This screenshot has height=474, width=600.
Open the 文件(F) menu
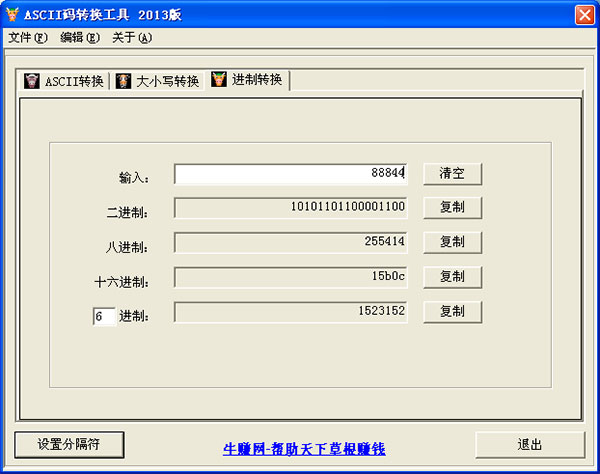click(28, 37)
